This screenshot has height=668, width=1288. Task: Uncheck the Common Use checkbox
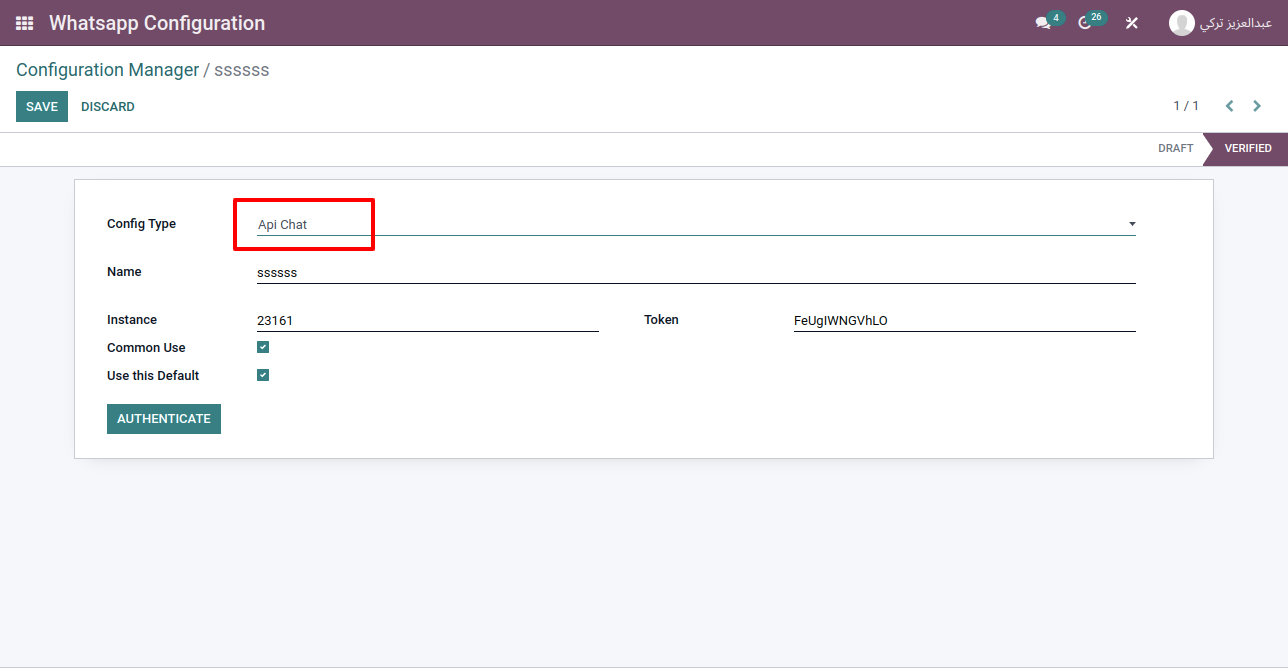(263, 347)
